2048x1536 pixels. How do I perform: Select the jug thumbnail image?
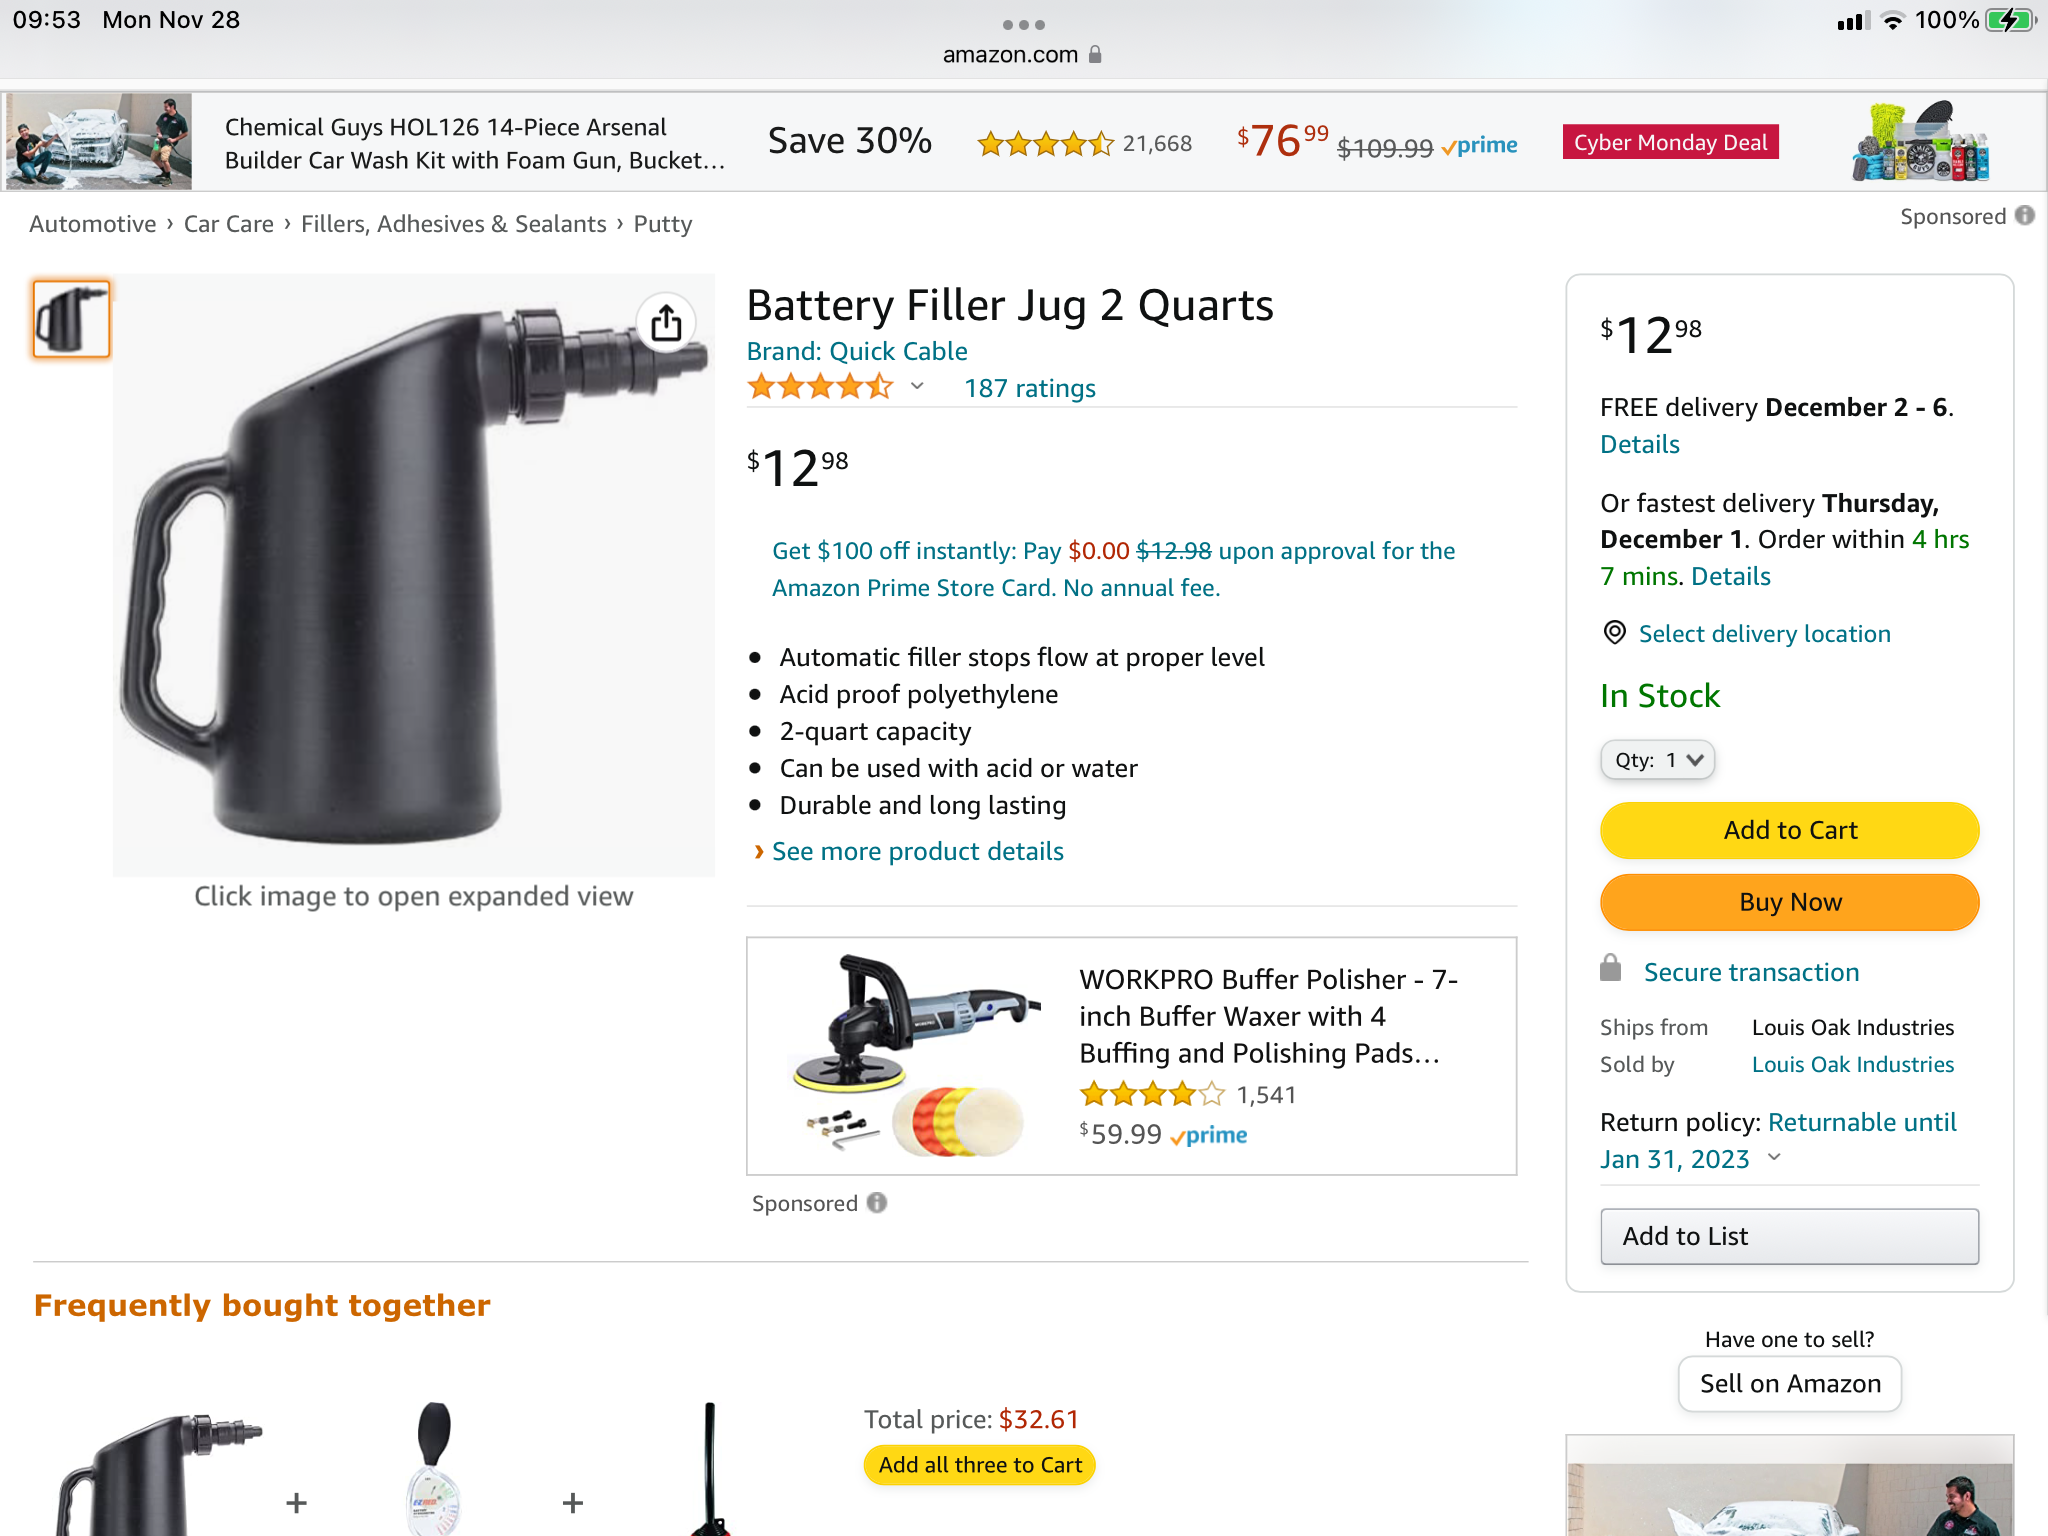71,320
